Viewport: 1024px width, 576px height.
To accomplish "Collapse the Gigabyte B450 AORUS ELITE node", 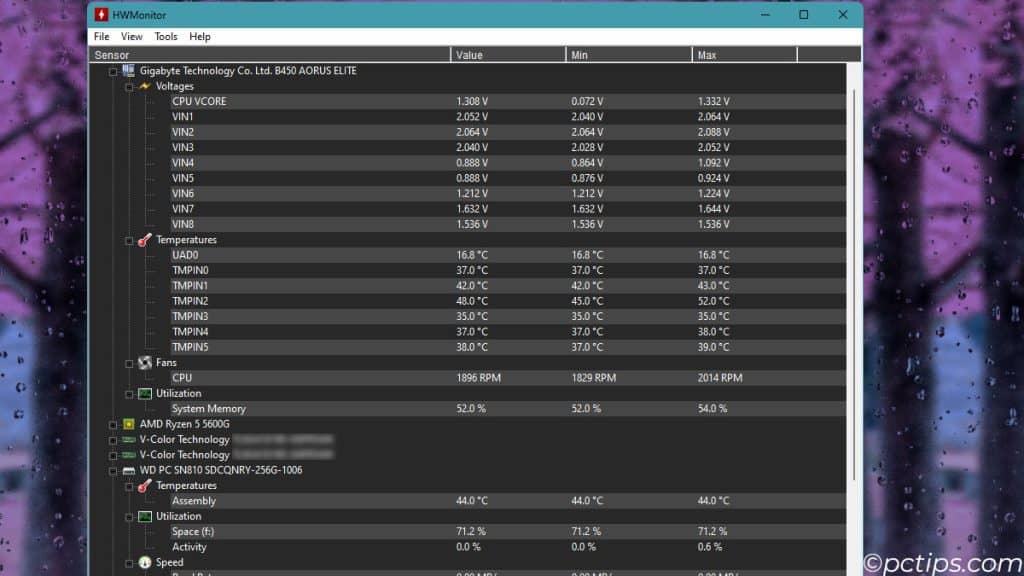I will click(113, 71).
